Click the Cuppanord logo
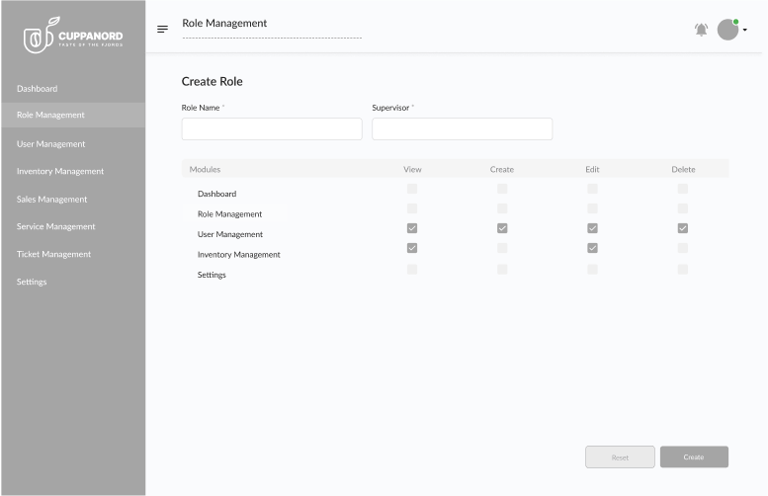Image resolution: width=768 pixels, height=496 pixels. 73,38
